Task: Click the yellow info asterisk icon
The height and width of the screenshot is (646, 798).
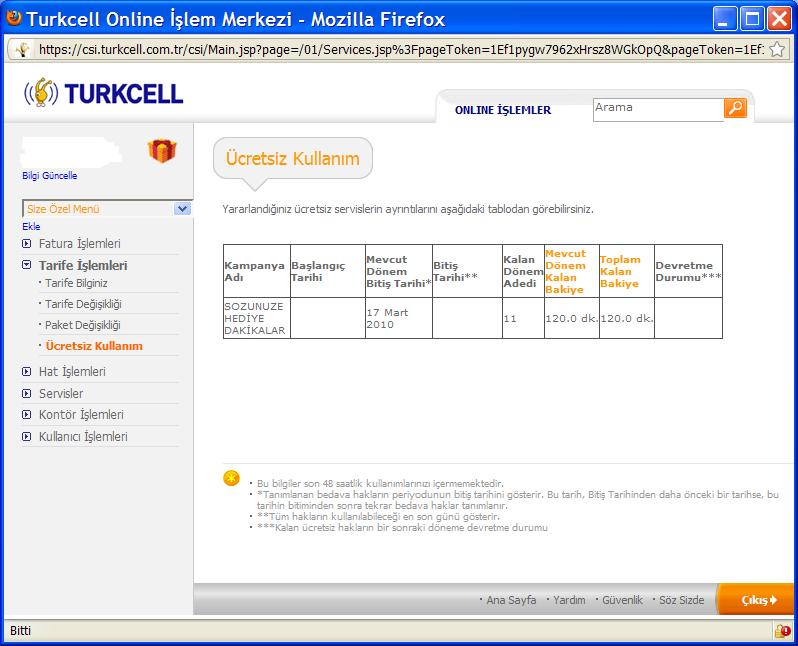Action: tap(232, 478)
